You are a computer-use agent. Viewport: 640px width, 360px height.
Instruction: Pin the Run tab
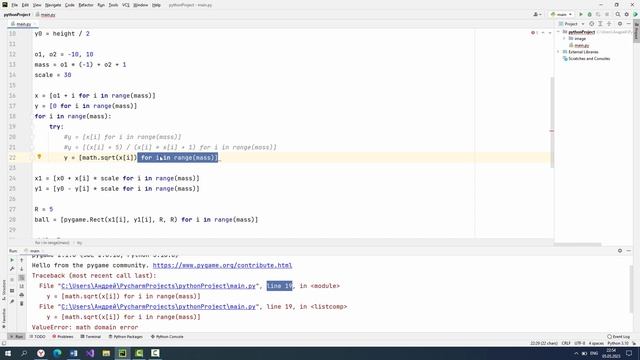[12, 302]
